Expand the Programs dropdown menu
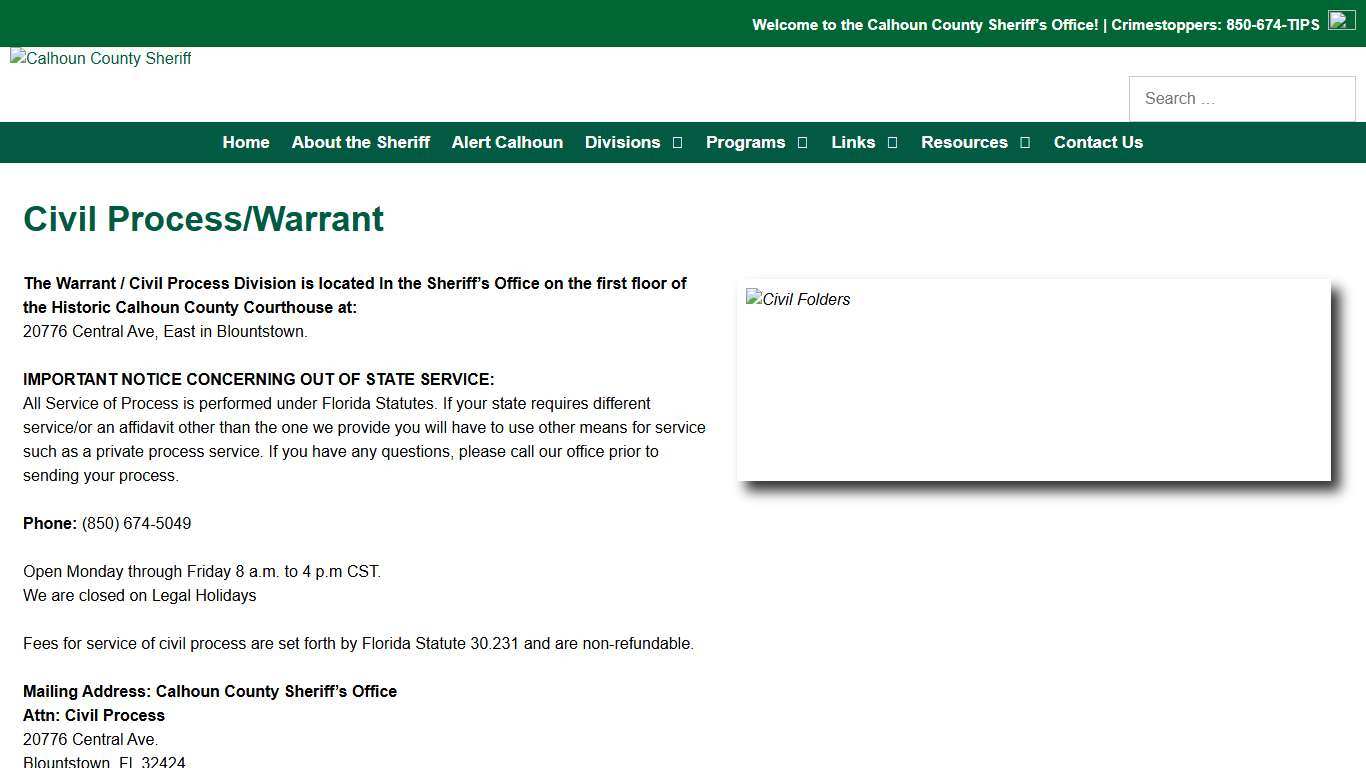1366x768 pixels. [x=745, y=142]
